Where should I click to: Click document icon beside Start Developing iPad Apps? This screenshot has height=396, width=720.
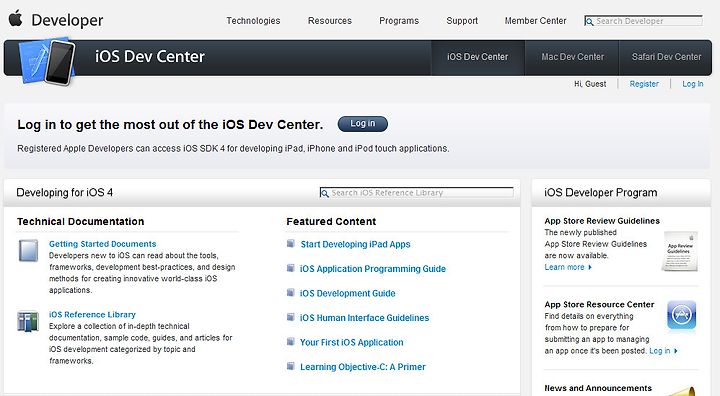point(291,243)
